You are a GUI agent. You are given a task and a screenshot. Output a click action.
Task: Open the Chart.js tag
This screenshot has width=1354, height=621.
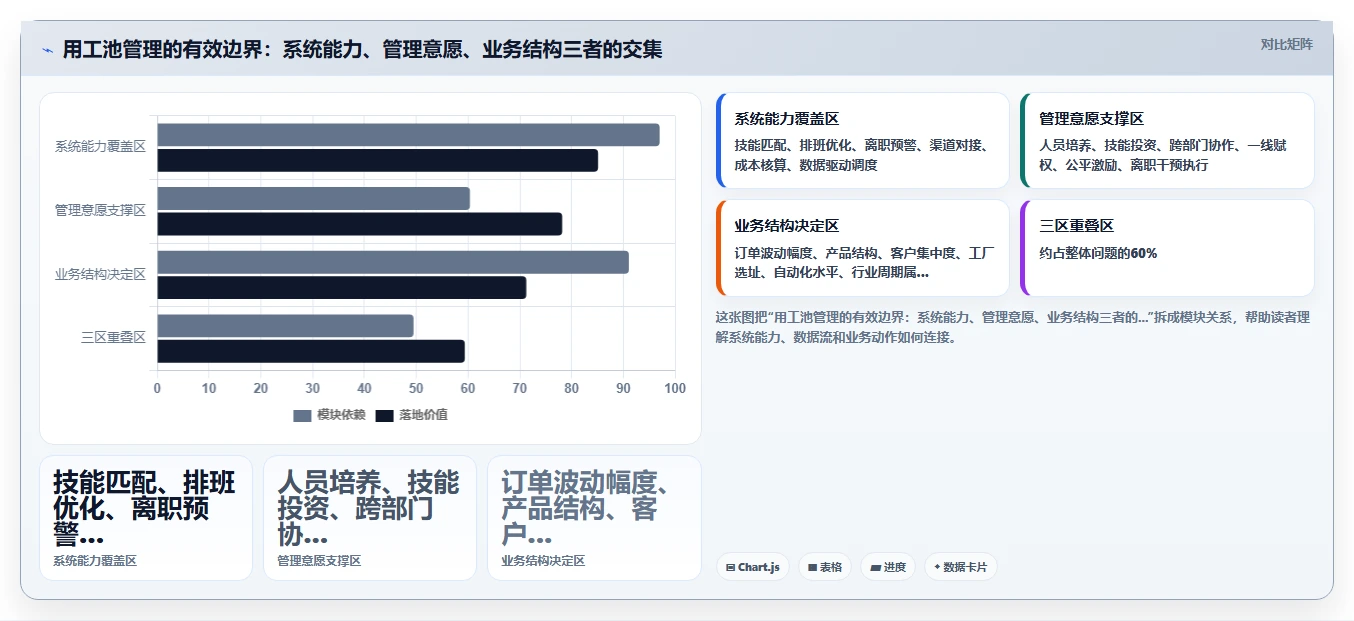[x=753, y=567]
